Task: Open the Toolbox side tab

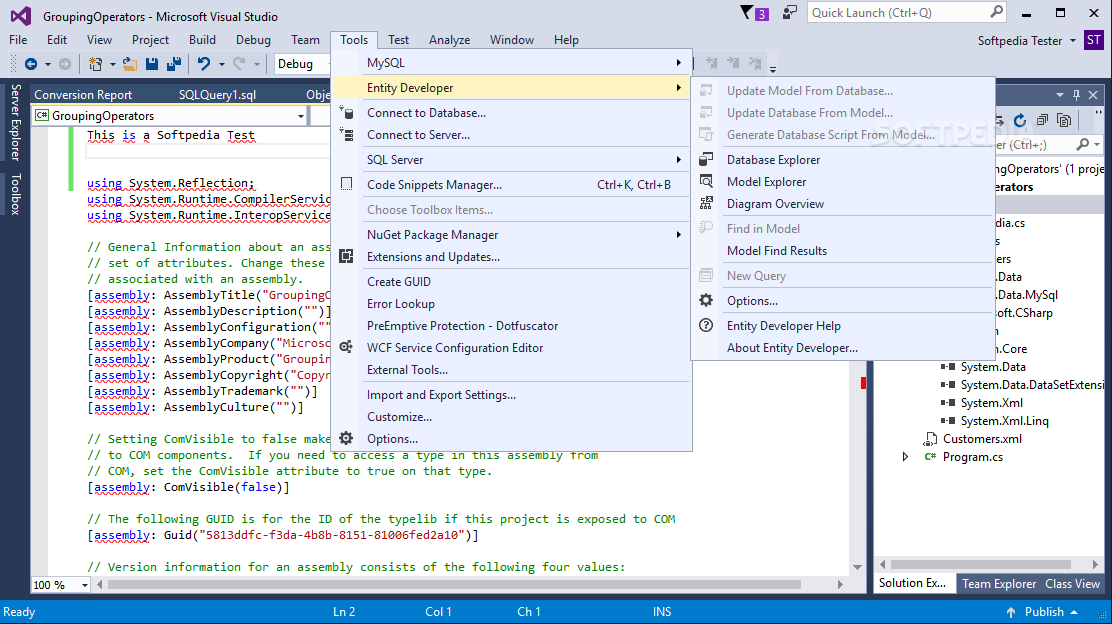Action: pos(15,194)
